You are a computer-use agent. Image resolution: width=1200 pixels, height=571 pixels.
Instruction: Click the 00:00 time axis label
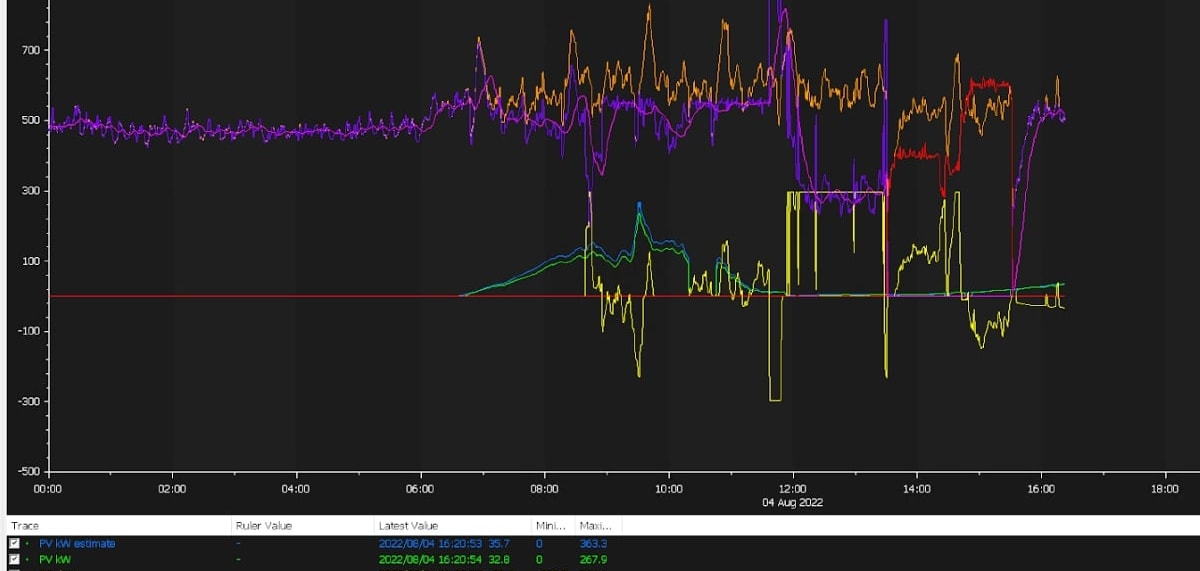tap(49, 489)
